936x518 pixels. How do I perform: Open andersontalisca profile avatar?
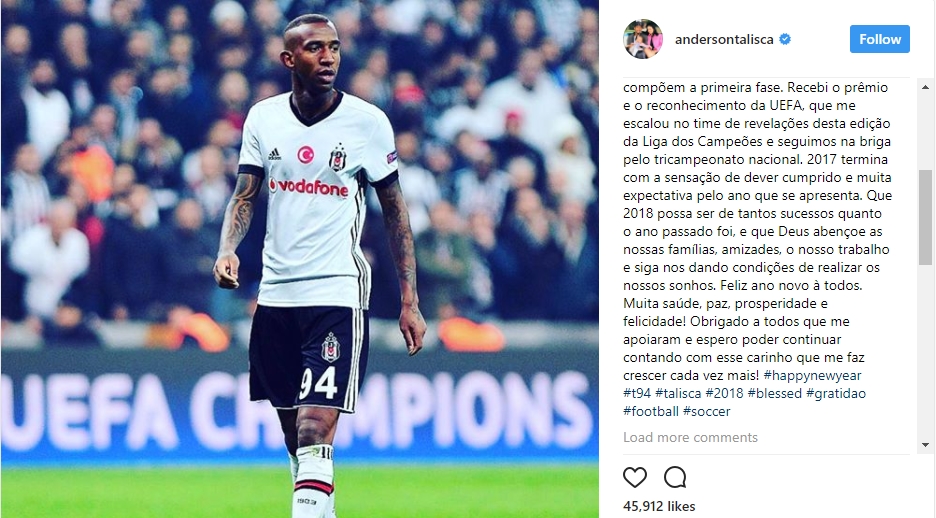coord(643,39)
